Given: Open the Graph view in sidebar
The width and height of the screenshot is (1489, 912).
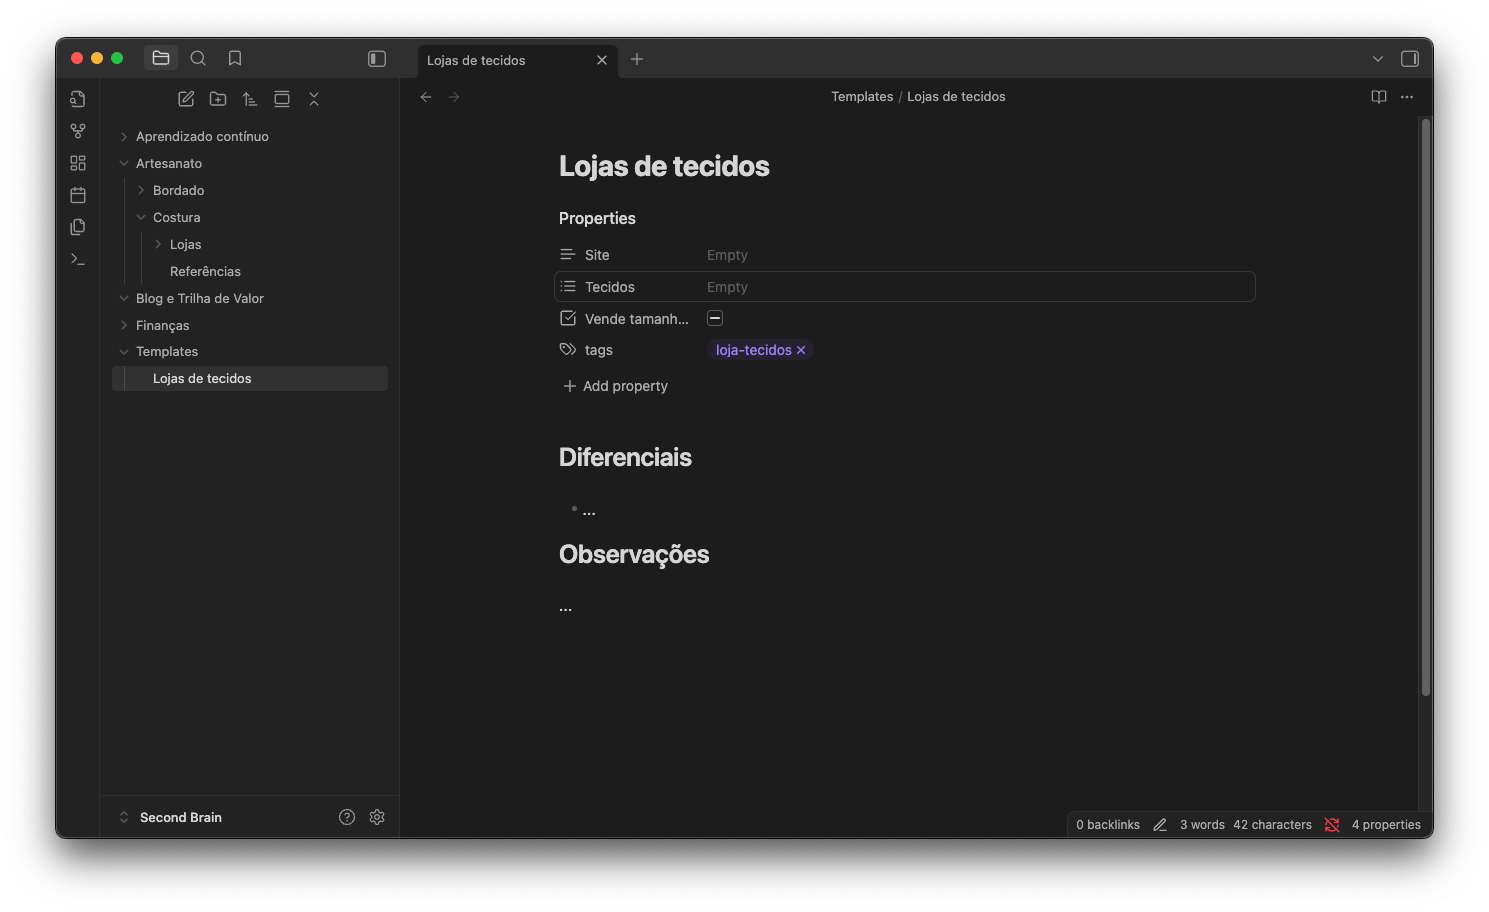Looking at the screenshot, I should click(x=78, y=130).
